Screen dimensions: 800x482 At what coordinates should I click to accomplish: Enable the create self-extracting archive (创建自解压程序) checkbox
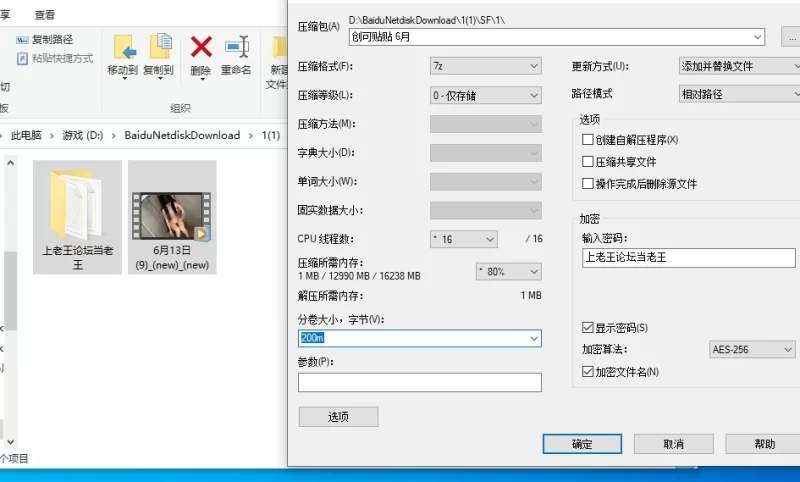click(588, 140)
